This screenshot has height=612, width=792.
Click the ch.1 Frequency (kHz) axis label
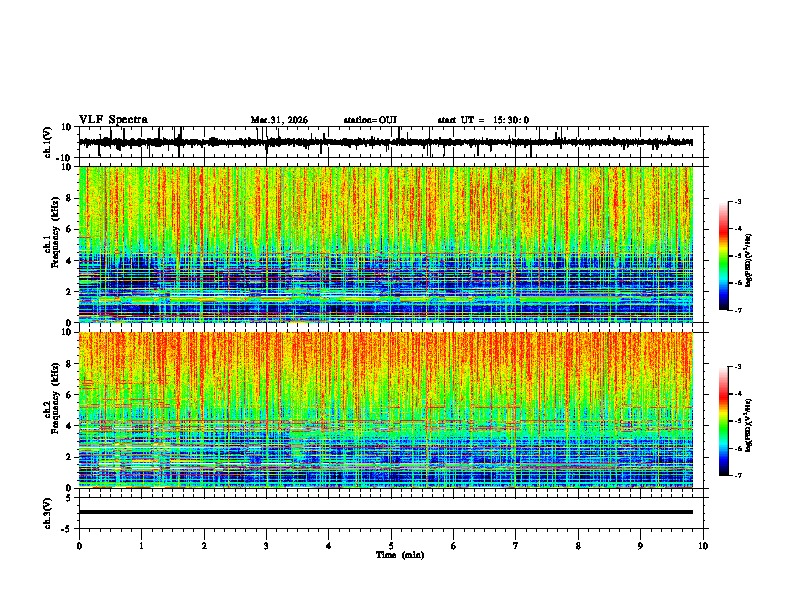tap(53, 232)
